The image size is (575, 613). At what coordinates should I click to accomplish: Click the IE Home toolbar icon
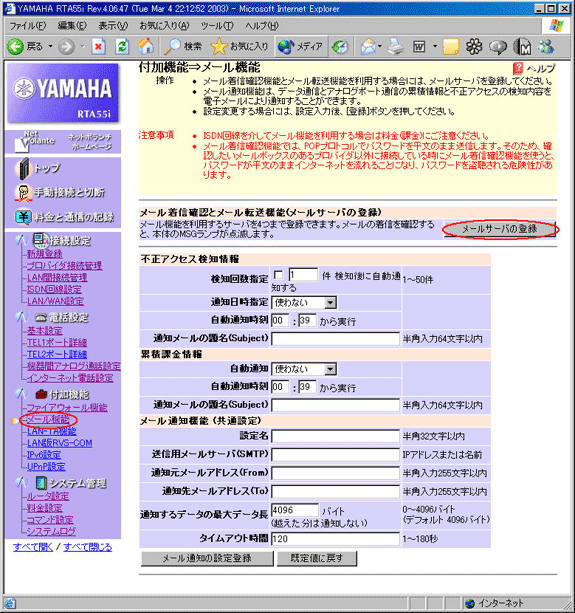[145, 47]
